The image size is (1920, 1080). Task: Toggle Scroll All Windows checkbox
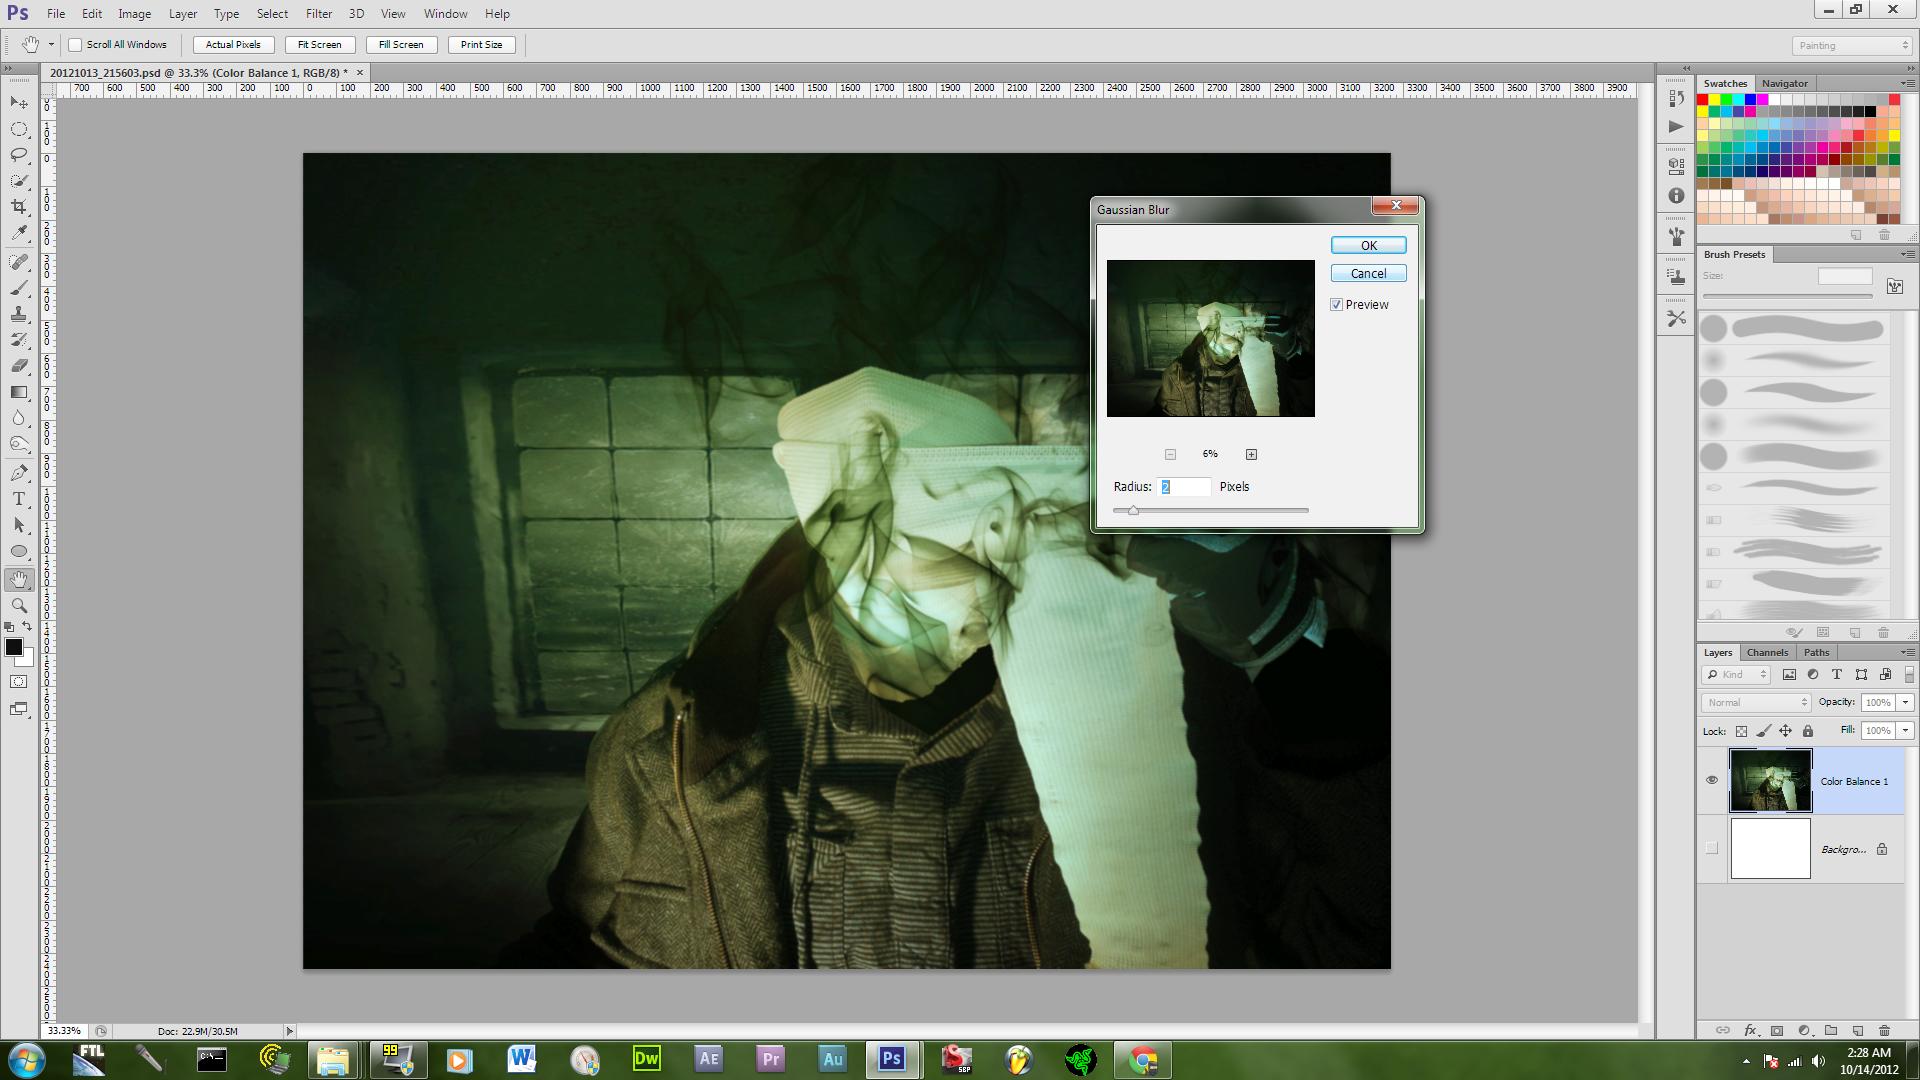click(x=75, y=45)
